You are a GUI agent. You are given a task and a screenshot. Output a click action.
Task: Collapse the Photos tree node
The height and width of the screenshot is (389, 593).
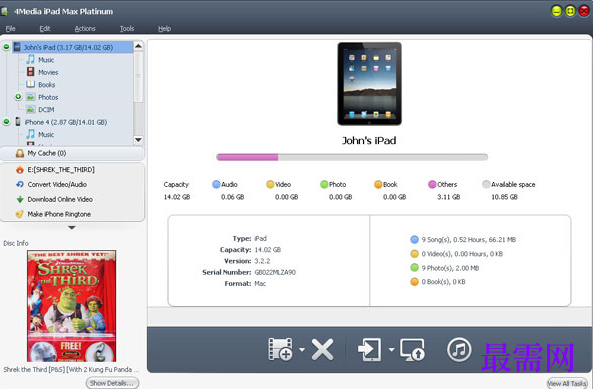(x=18, y=97)
